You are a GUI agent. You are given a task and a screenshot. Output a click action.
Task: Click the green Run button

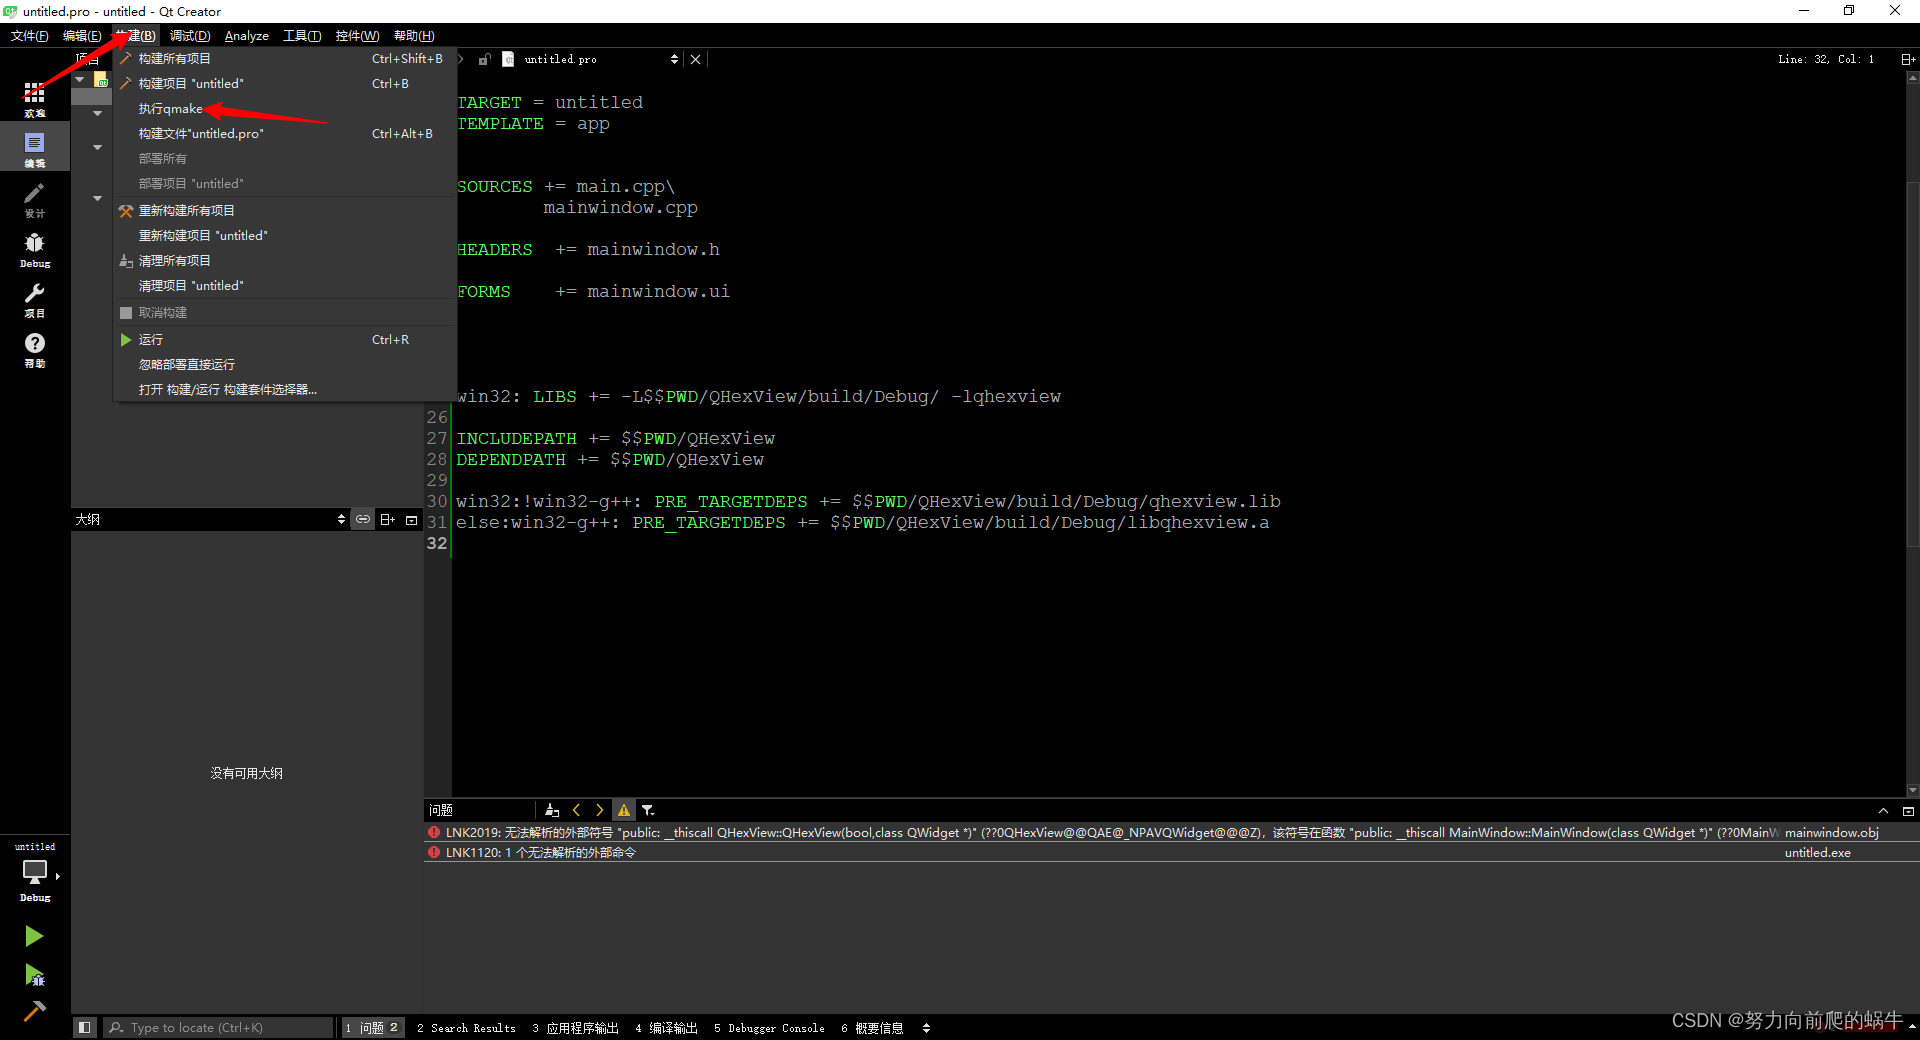coord(34,935)
